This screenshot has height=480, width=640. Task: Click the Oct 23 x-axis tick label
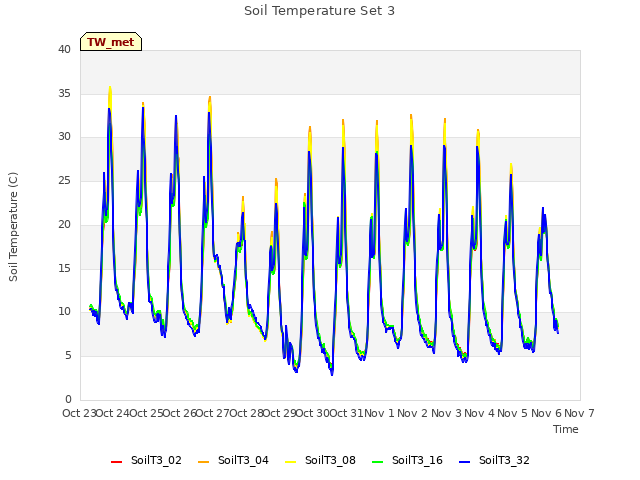[x=79, y=413]
